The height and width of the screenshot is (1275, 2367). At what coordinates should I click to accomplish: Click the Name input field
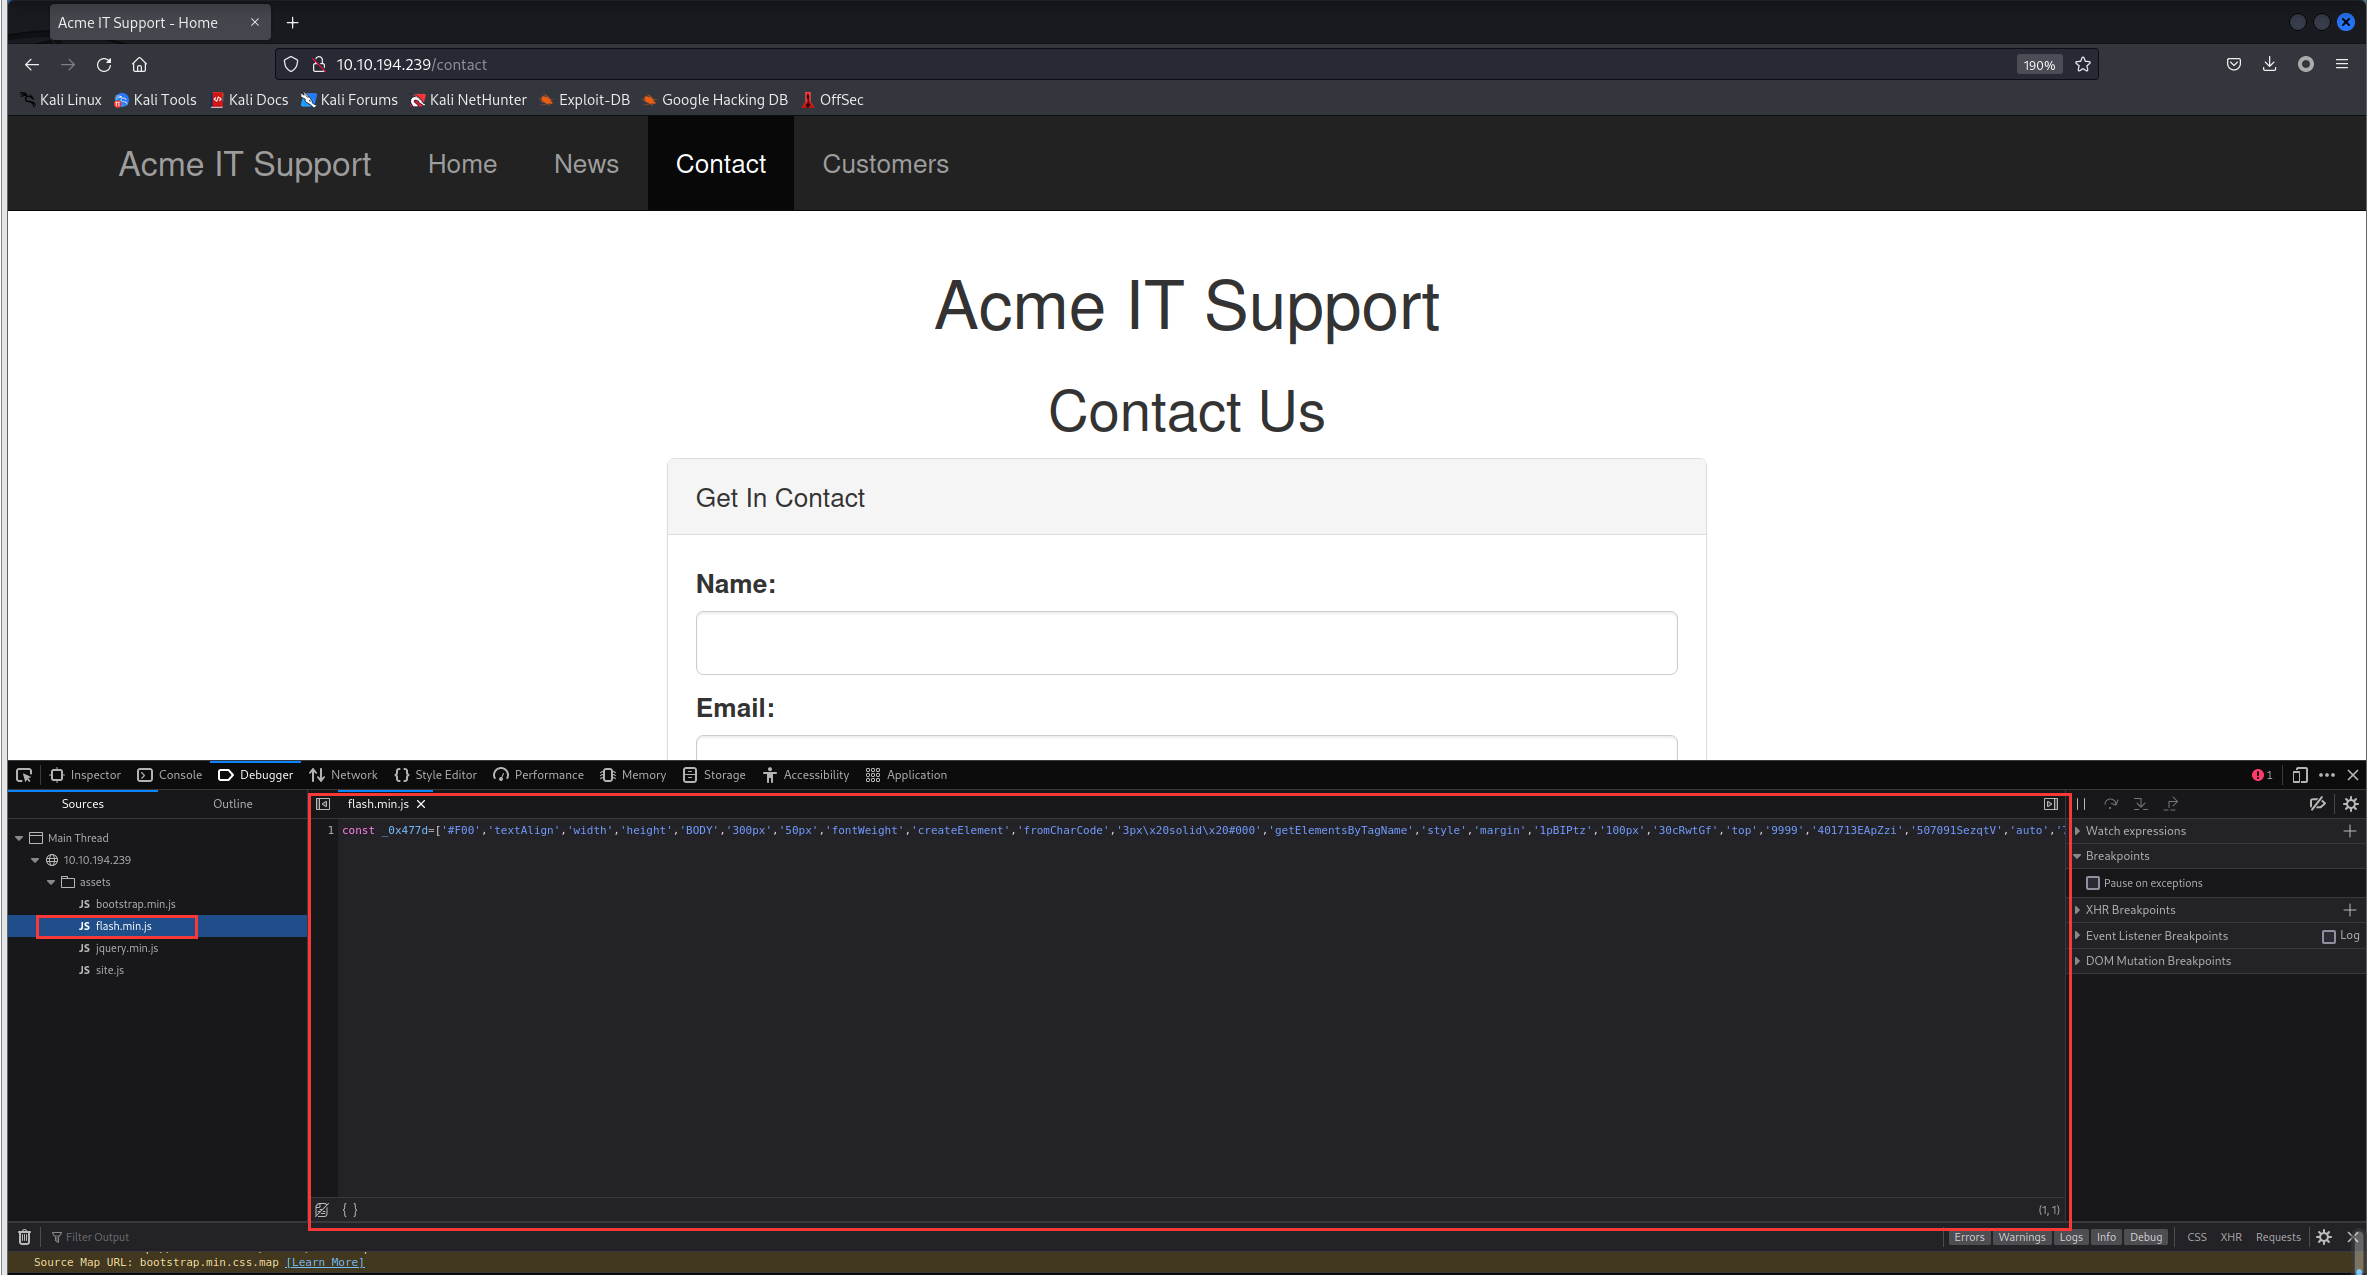(x=1187, y=644)
